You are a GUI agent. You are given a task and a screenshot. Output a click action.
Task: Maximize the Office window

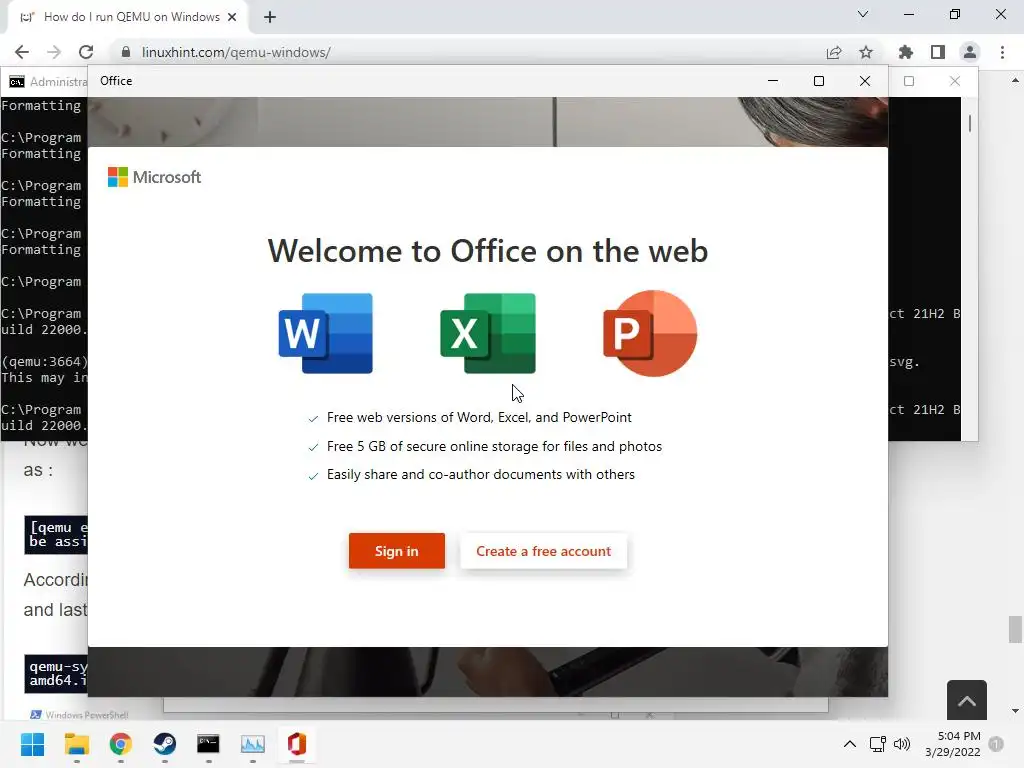coord(819,81)
